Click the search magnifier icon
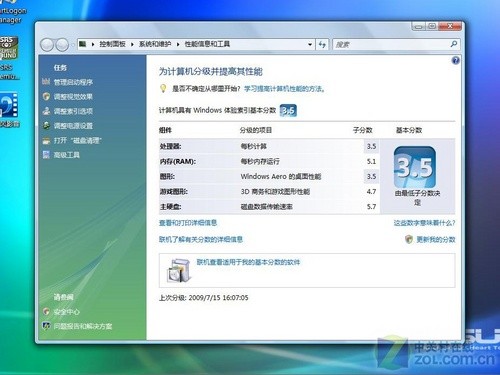 454,44
